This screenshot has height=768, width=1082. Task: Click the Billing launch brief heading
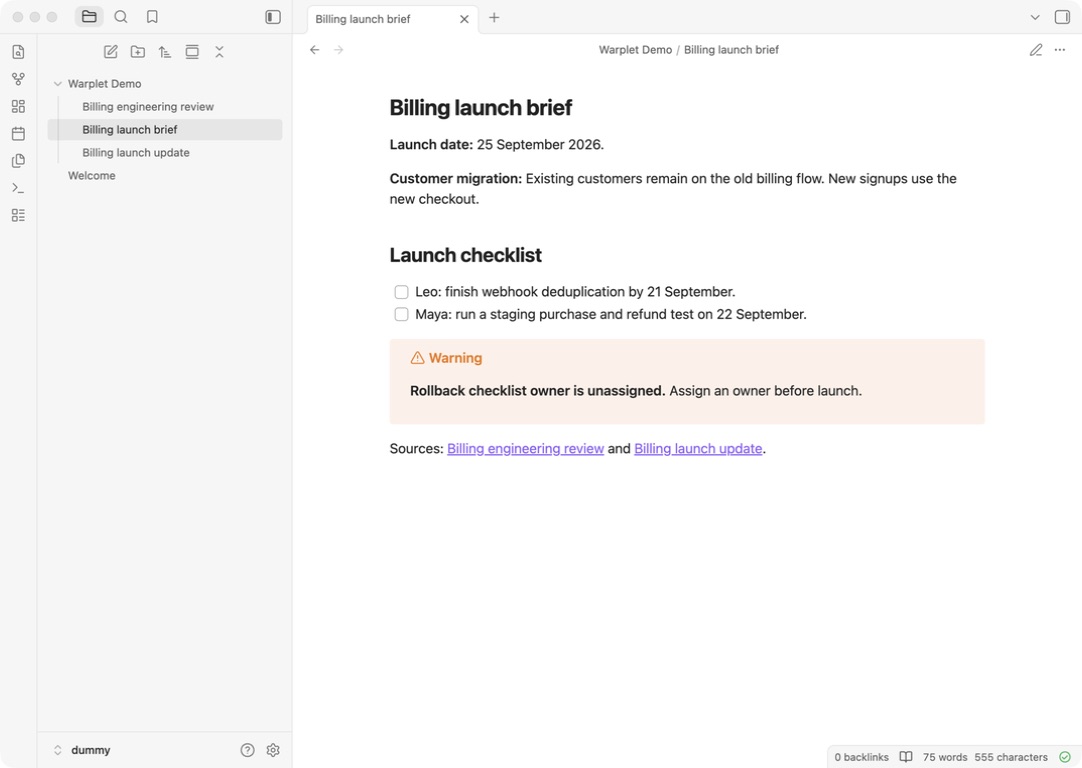click(481, 108)
